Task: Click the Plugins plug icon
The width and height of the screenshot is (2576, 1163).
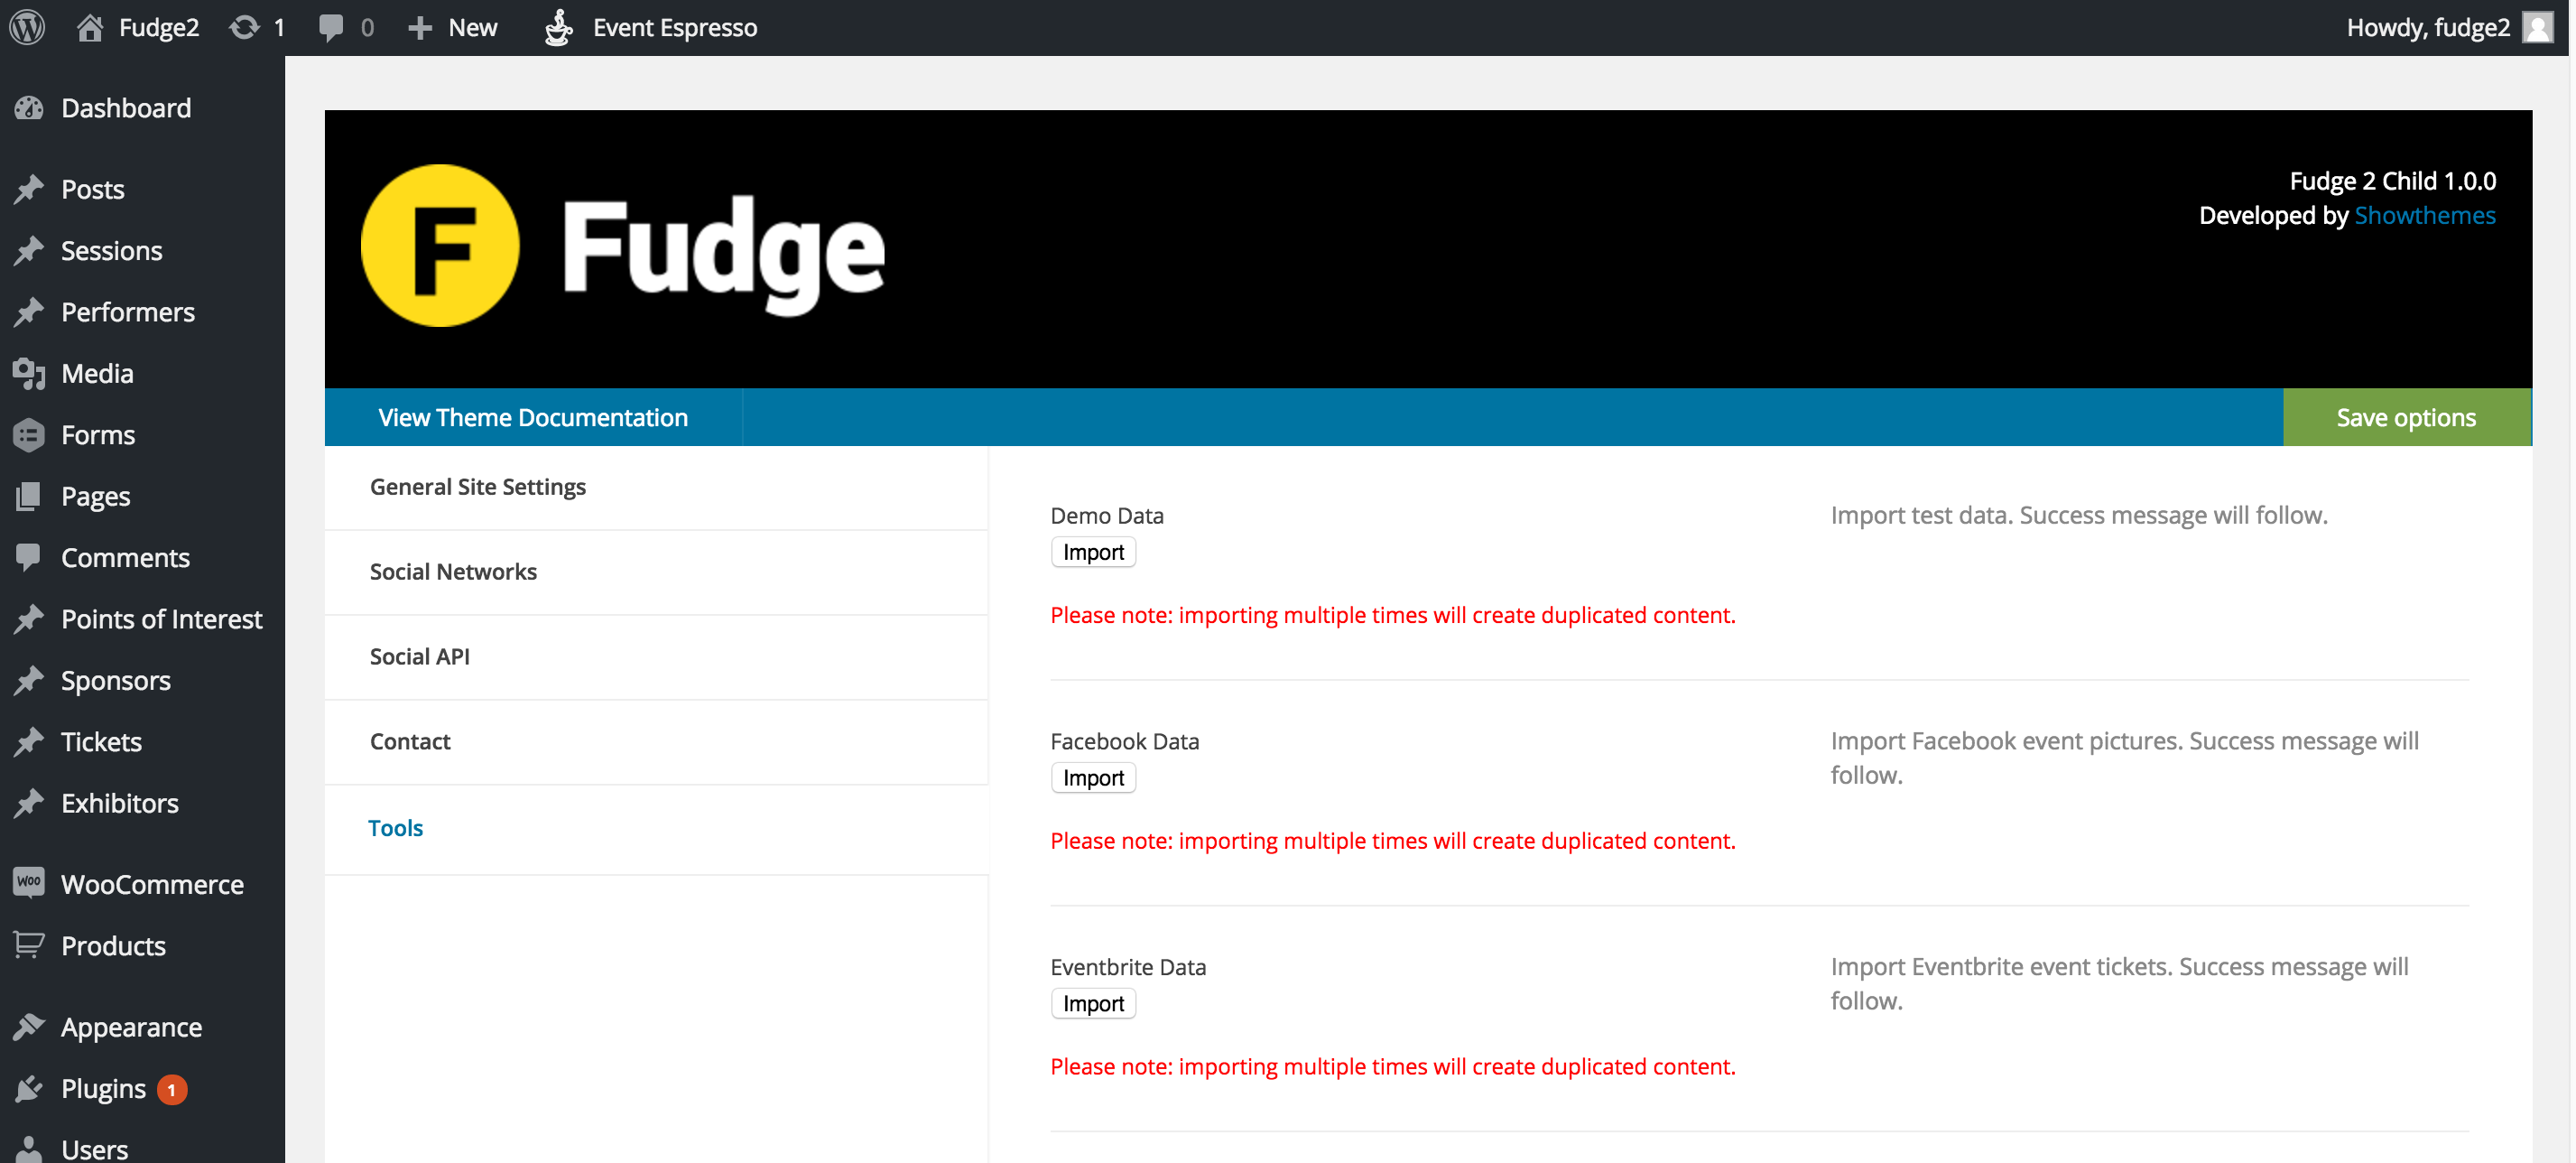Action: [x=29, y=1088]
